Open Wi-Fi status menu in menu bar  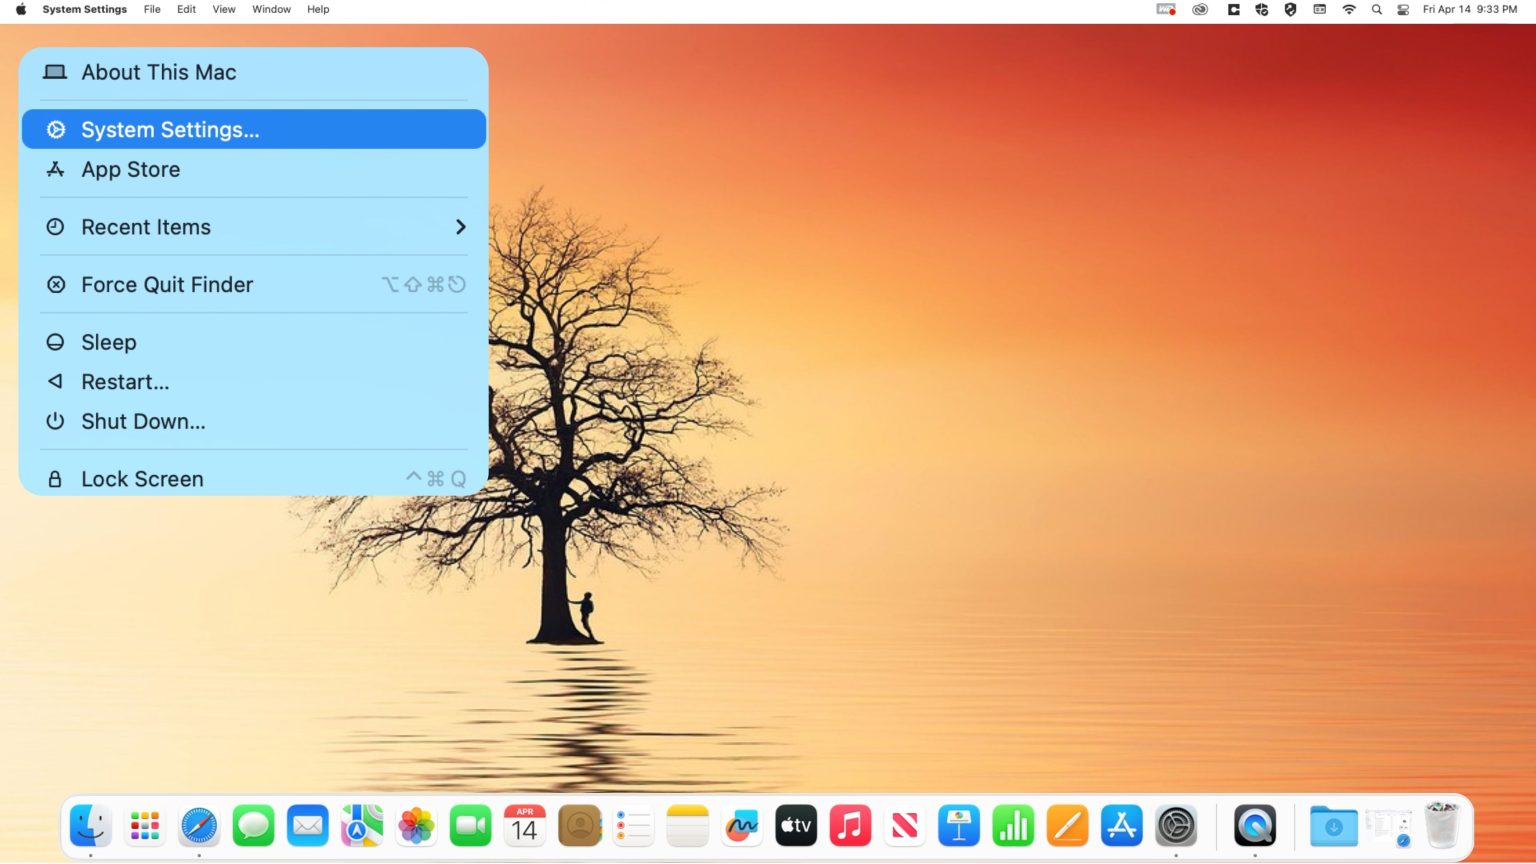(1349, 9)
